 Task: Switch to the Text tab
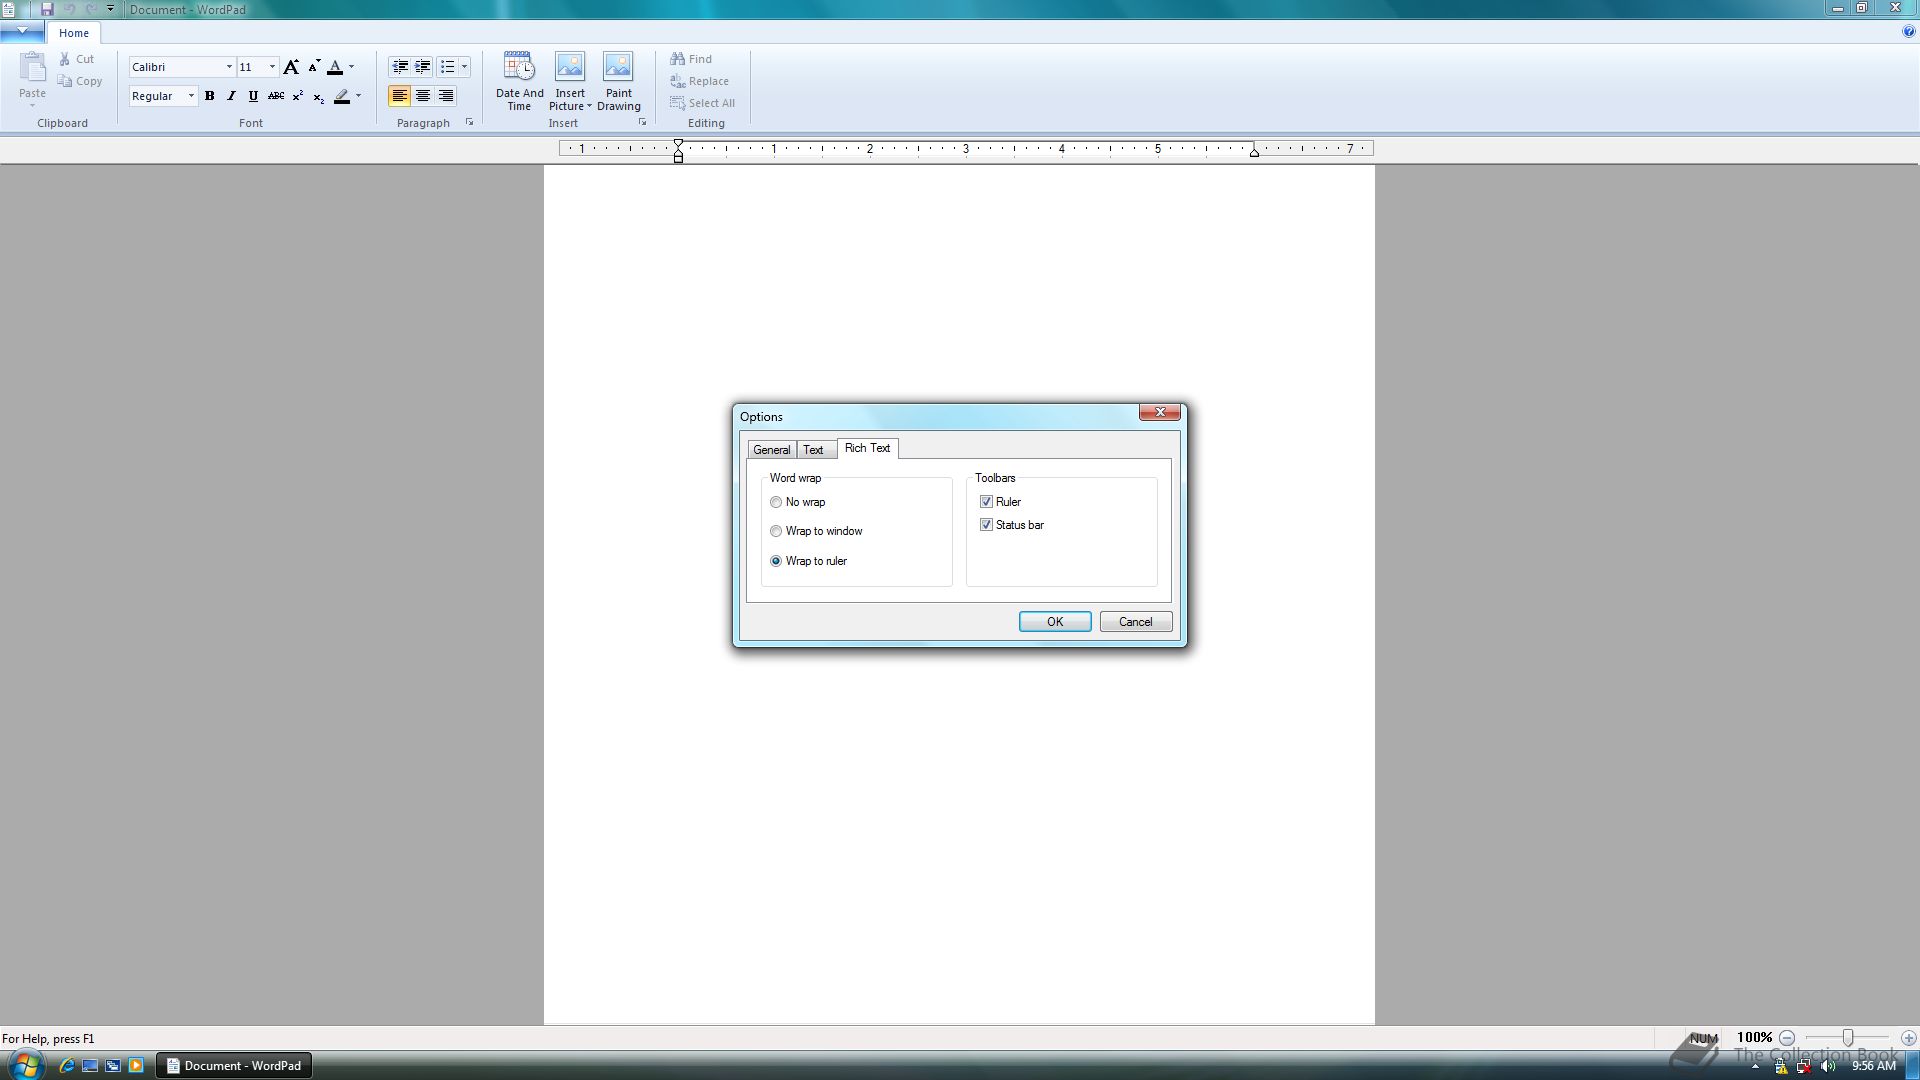click(813, 450)
